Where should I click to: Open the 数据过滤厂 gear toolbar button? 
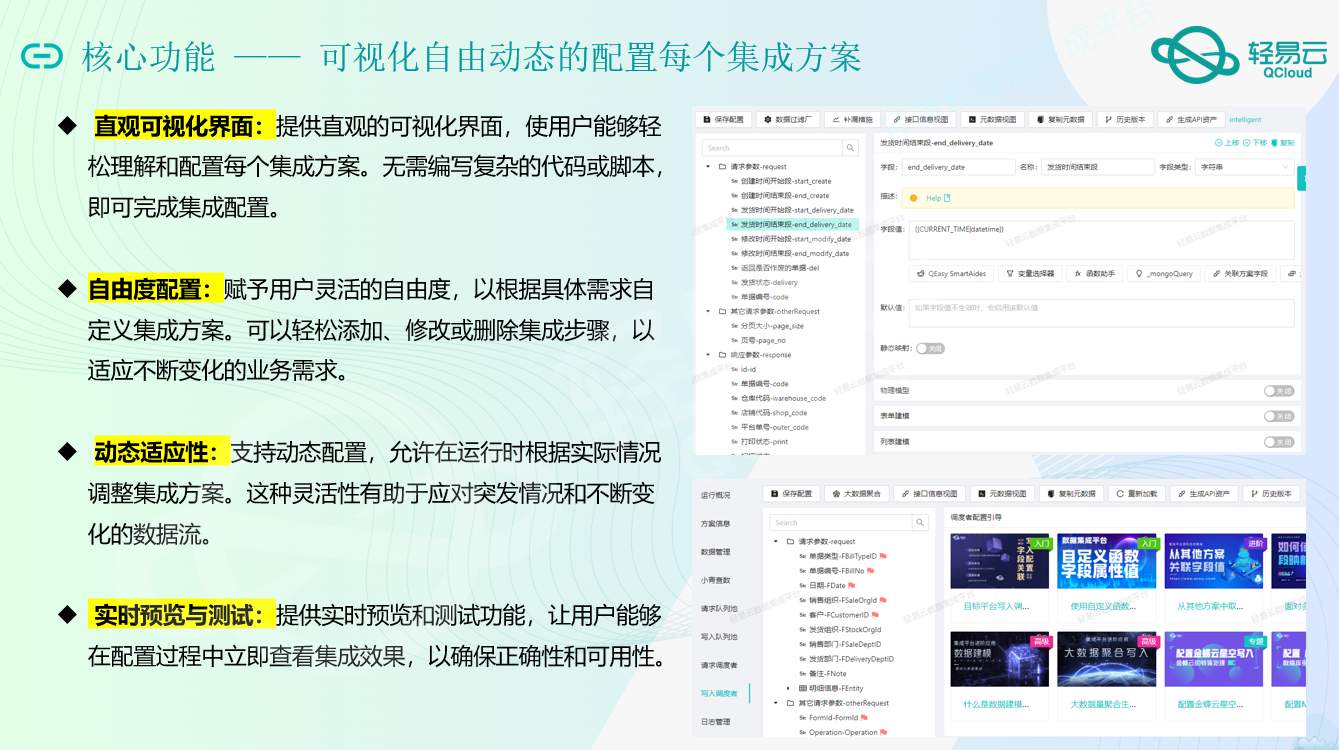pos(787,119)
